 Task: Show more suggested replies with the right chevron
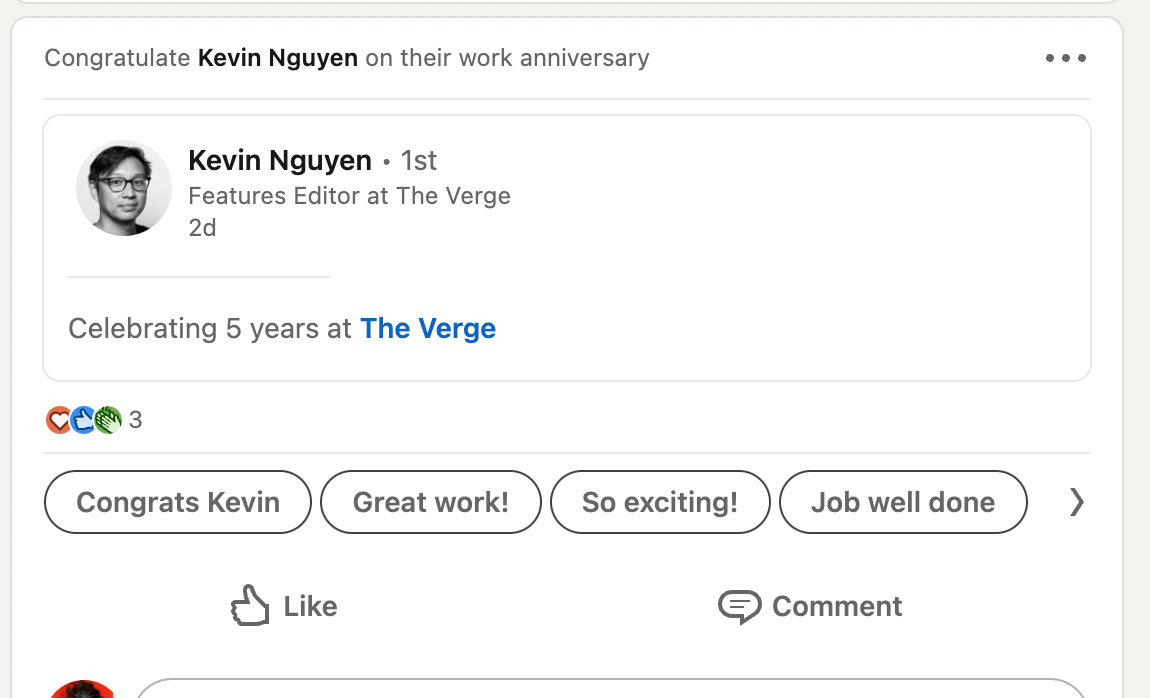pos(1076,502)
